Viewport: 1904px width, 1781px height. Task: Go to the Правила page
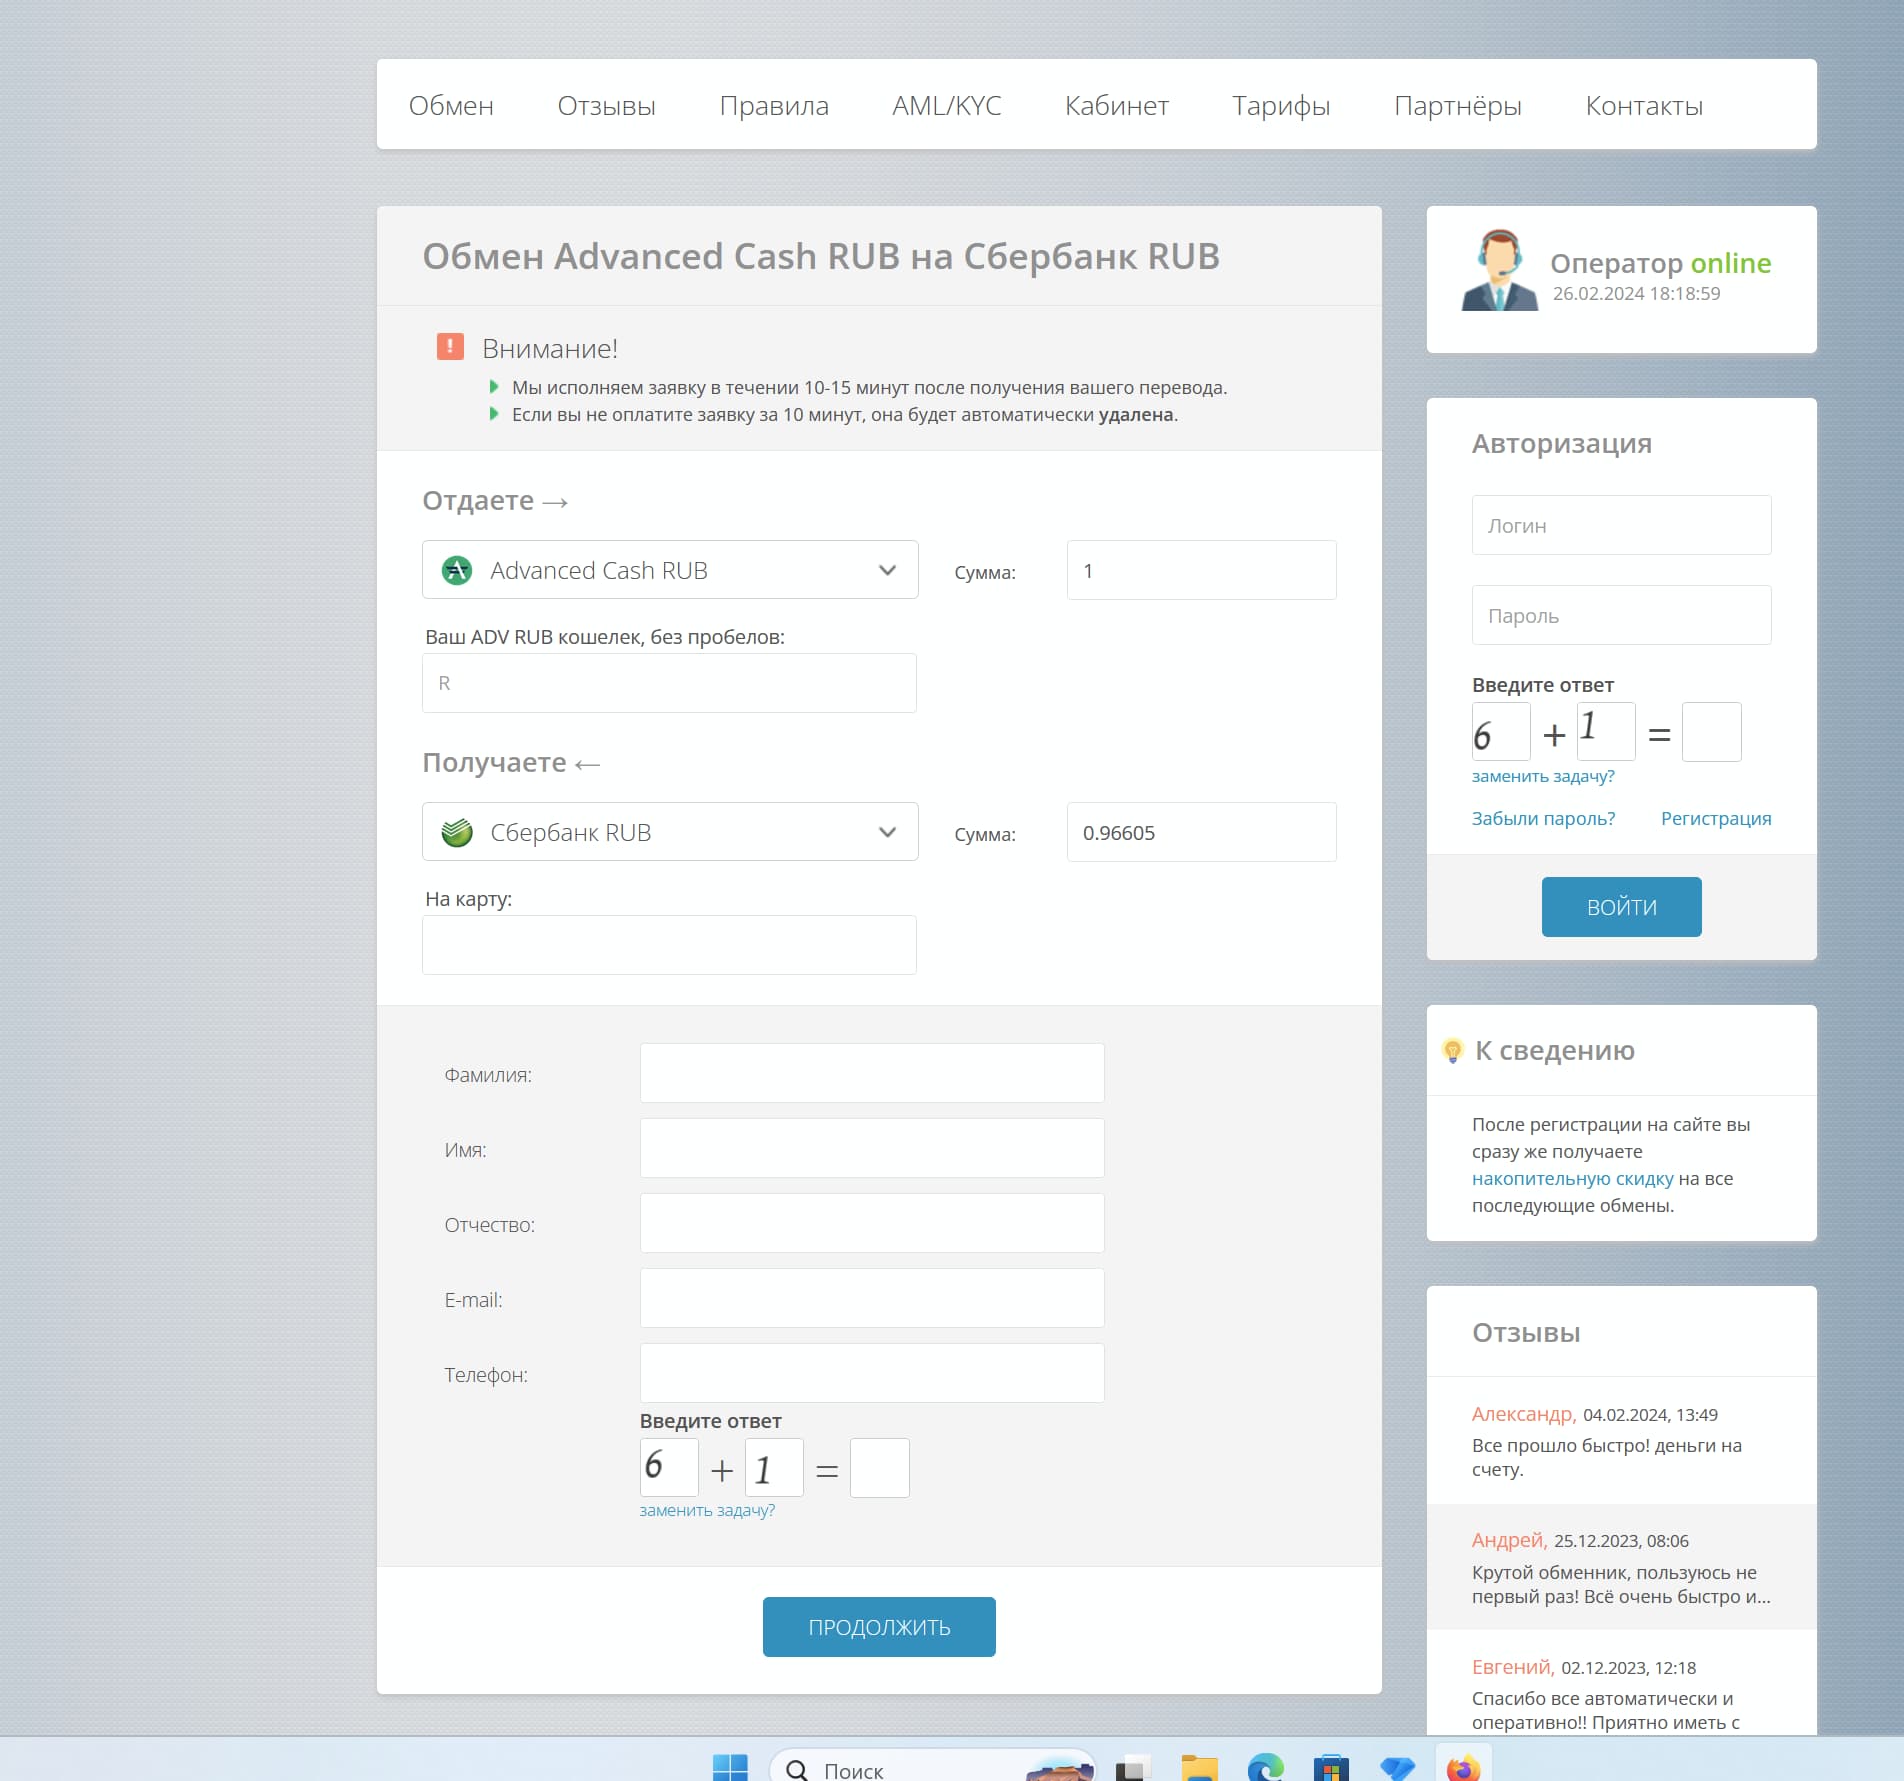coord(774,105)
